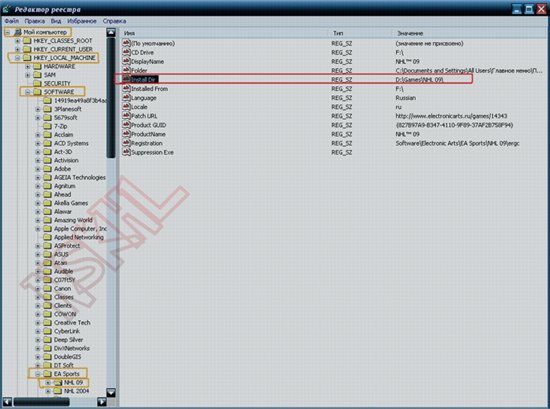Click the tree scroll-right arrow button

pyautogui.click(x=102, y=401)
